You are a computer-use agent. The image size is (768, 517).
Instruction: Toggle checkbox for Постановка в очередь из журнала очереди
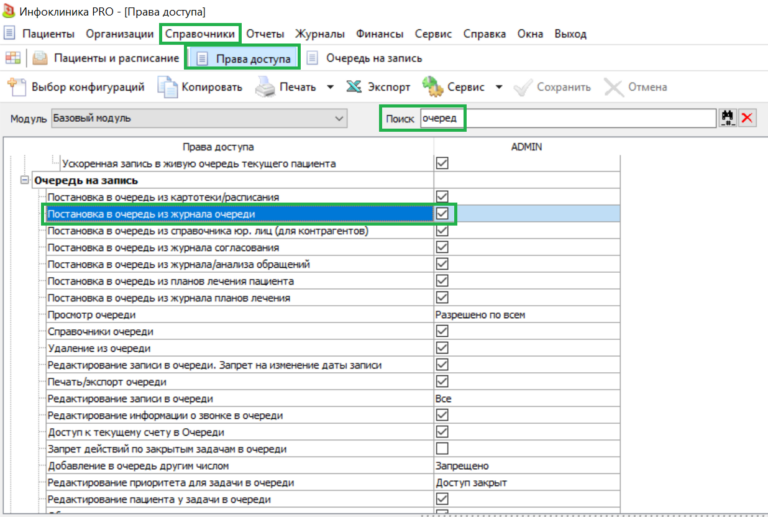pos(442,213)
